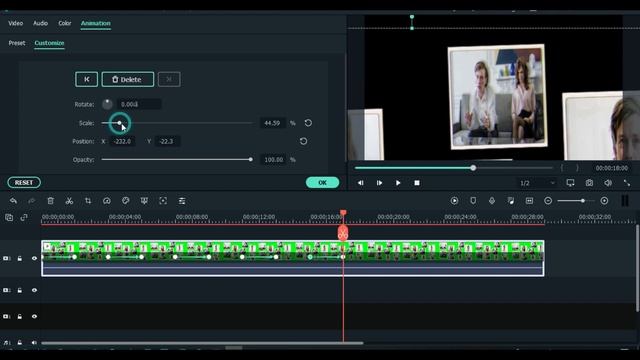Screen dimensions: 640x360
Task: Delete the current keyframe
Action: click(128, 79)
